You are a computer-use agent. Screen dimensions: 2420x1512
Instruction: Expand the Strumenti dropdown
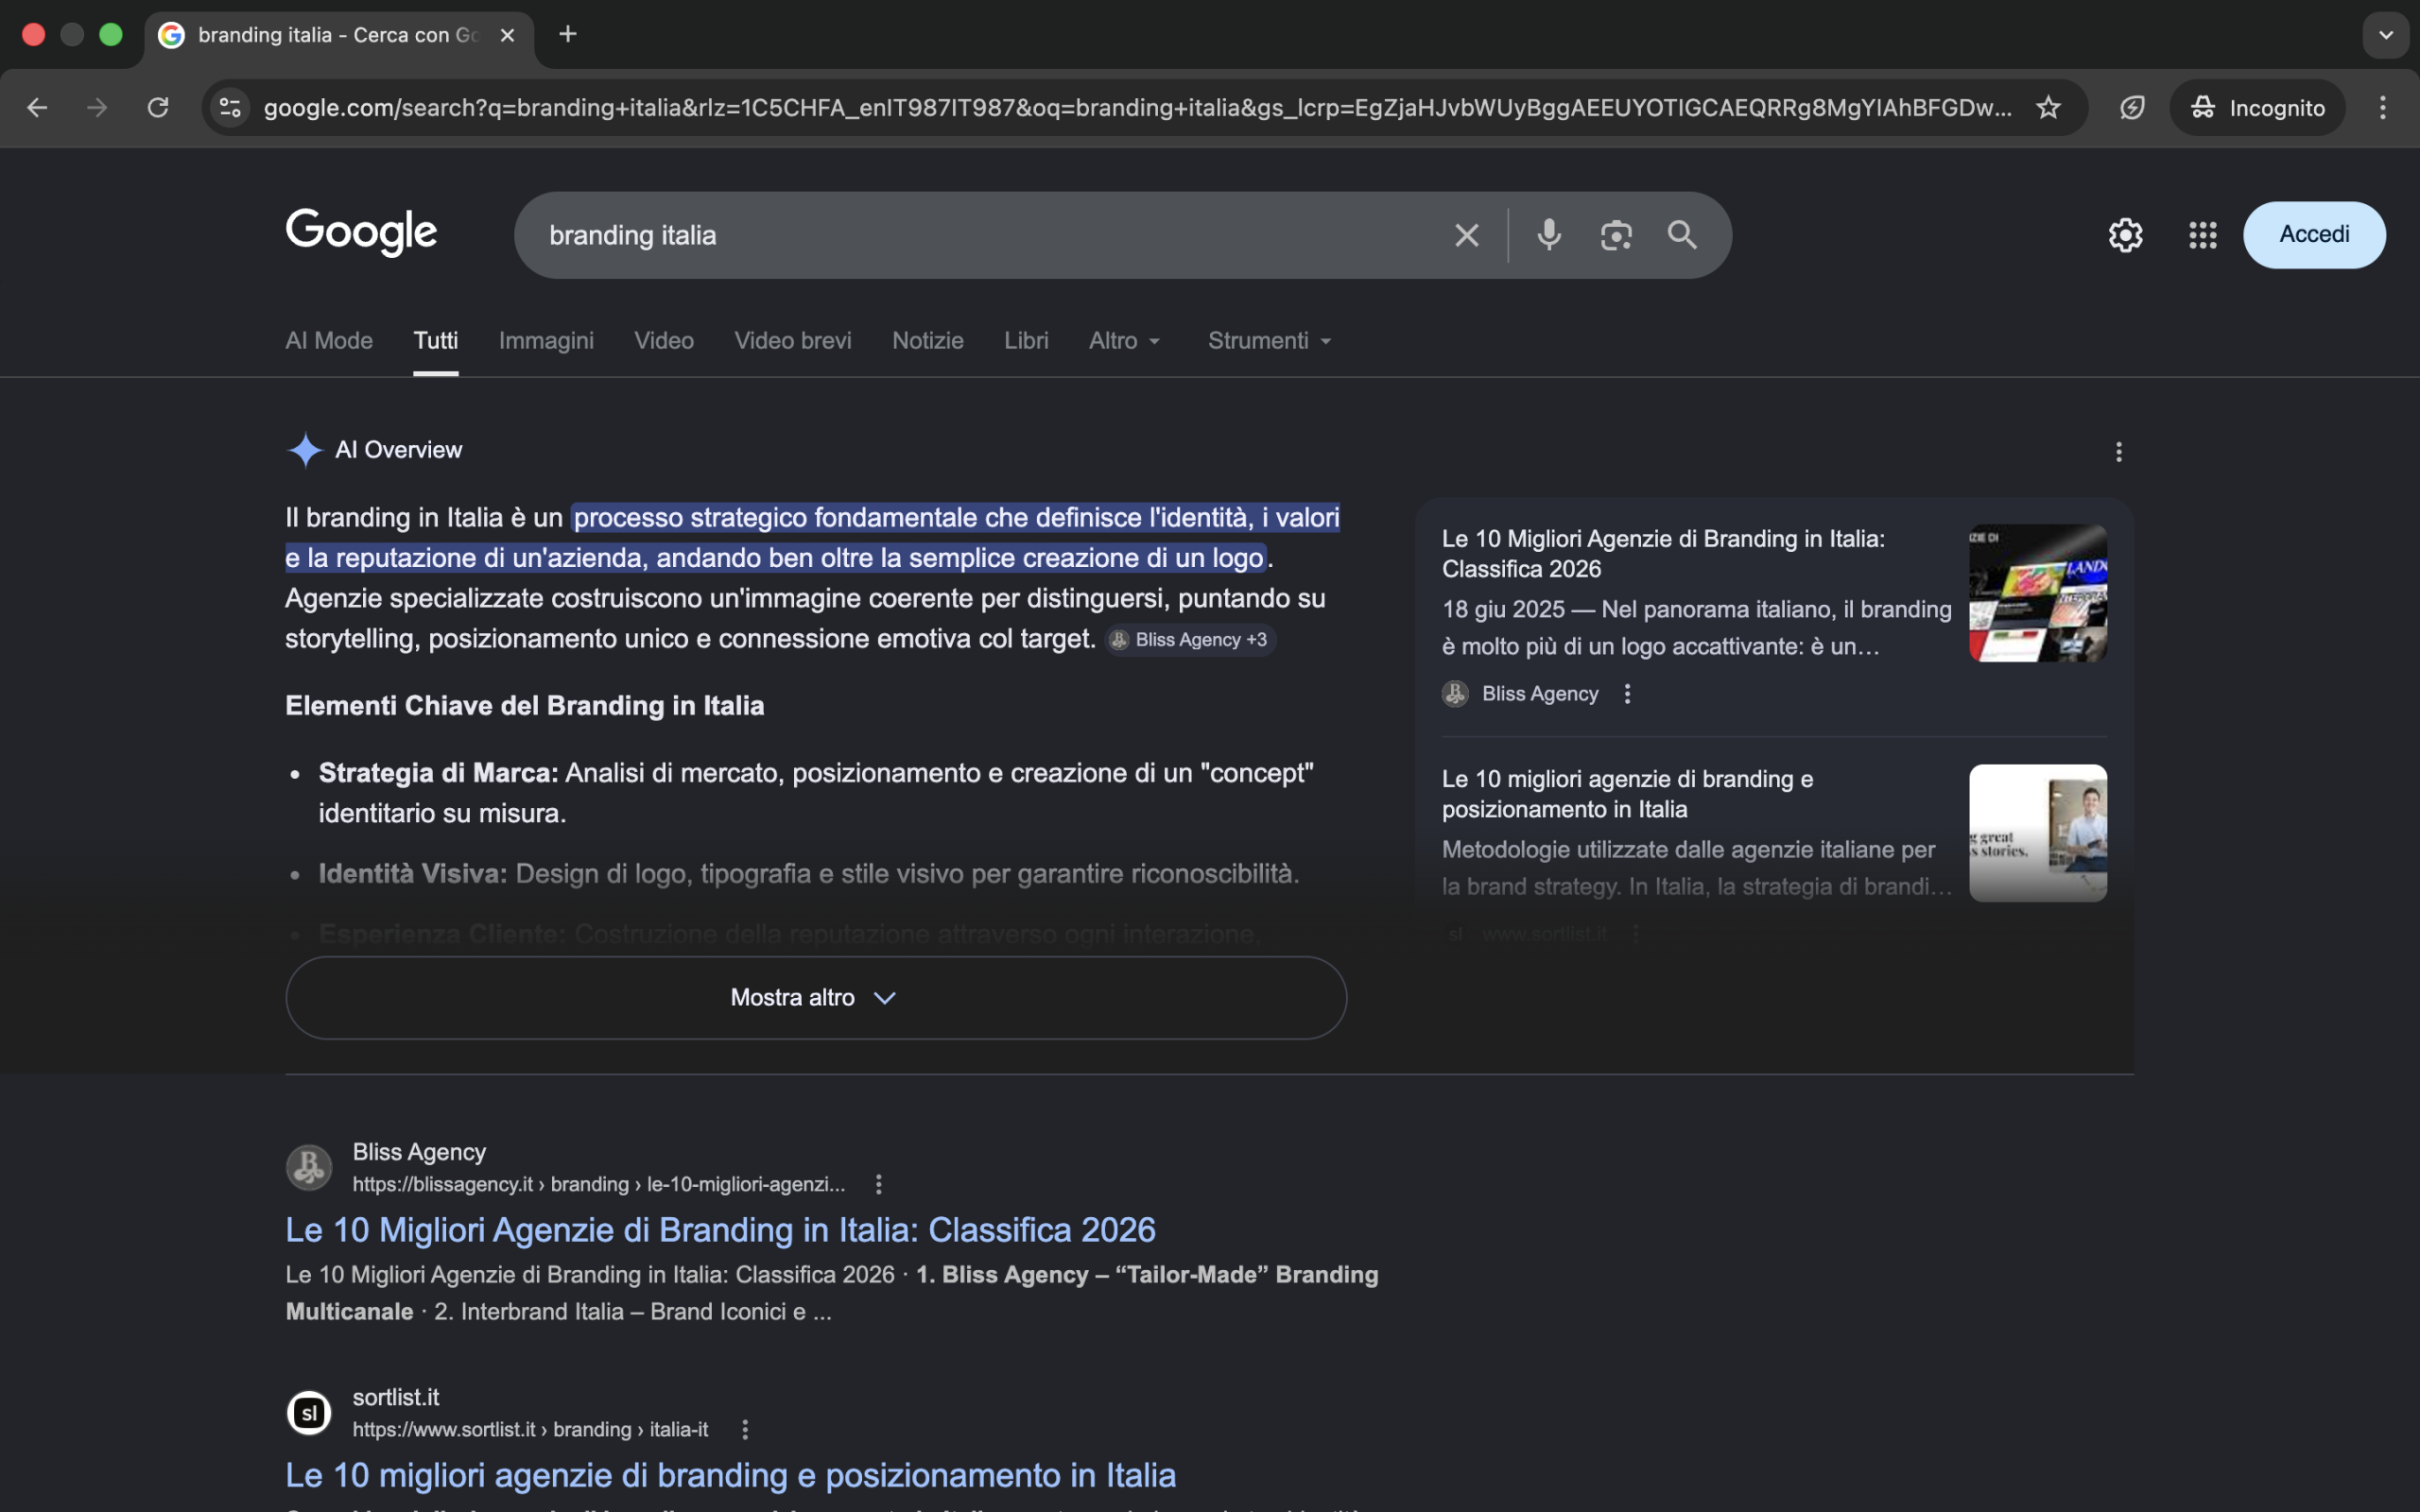point(1269,341)
